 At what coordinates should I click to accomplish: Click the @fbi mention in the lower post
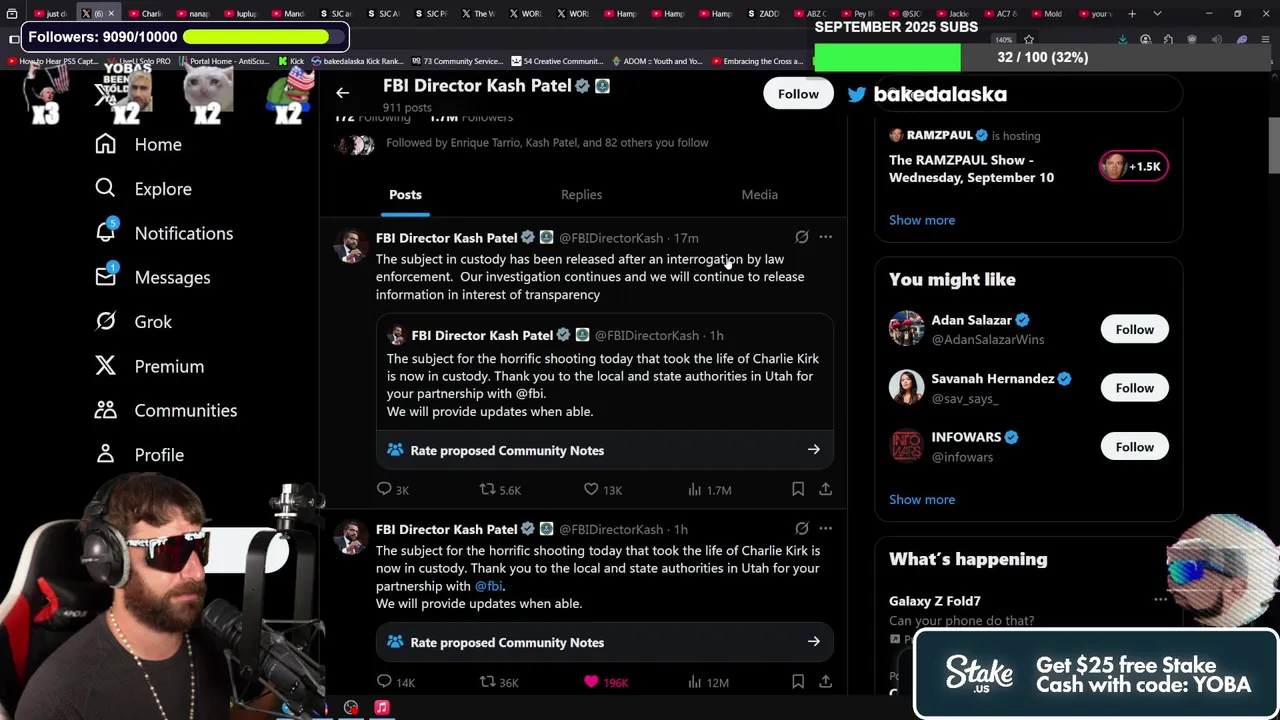point(488,586)
